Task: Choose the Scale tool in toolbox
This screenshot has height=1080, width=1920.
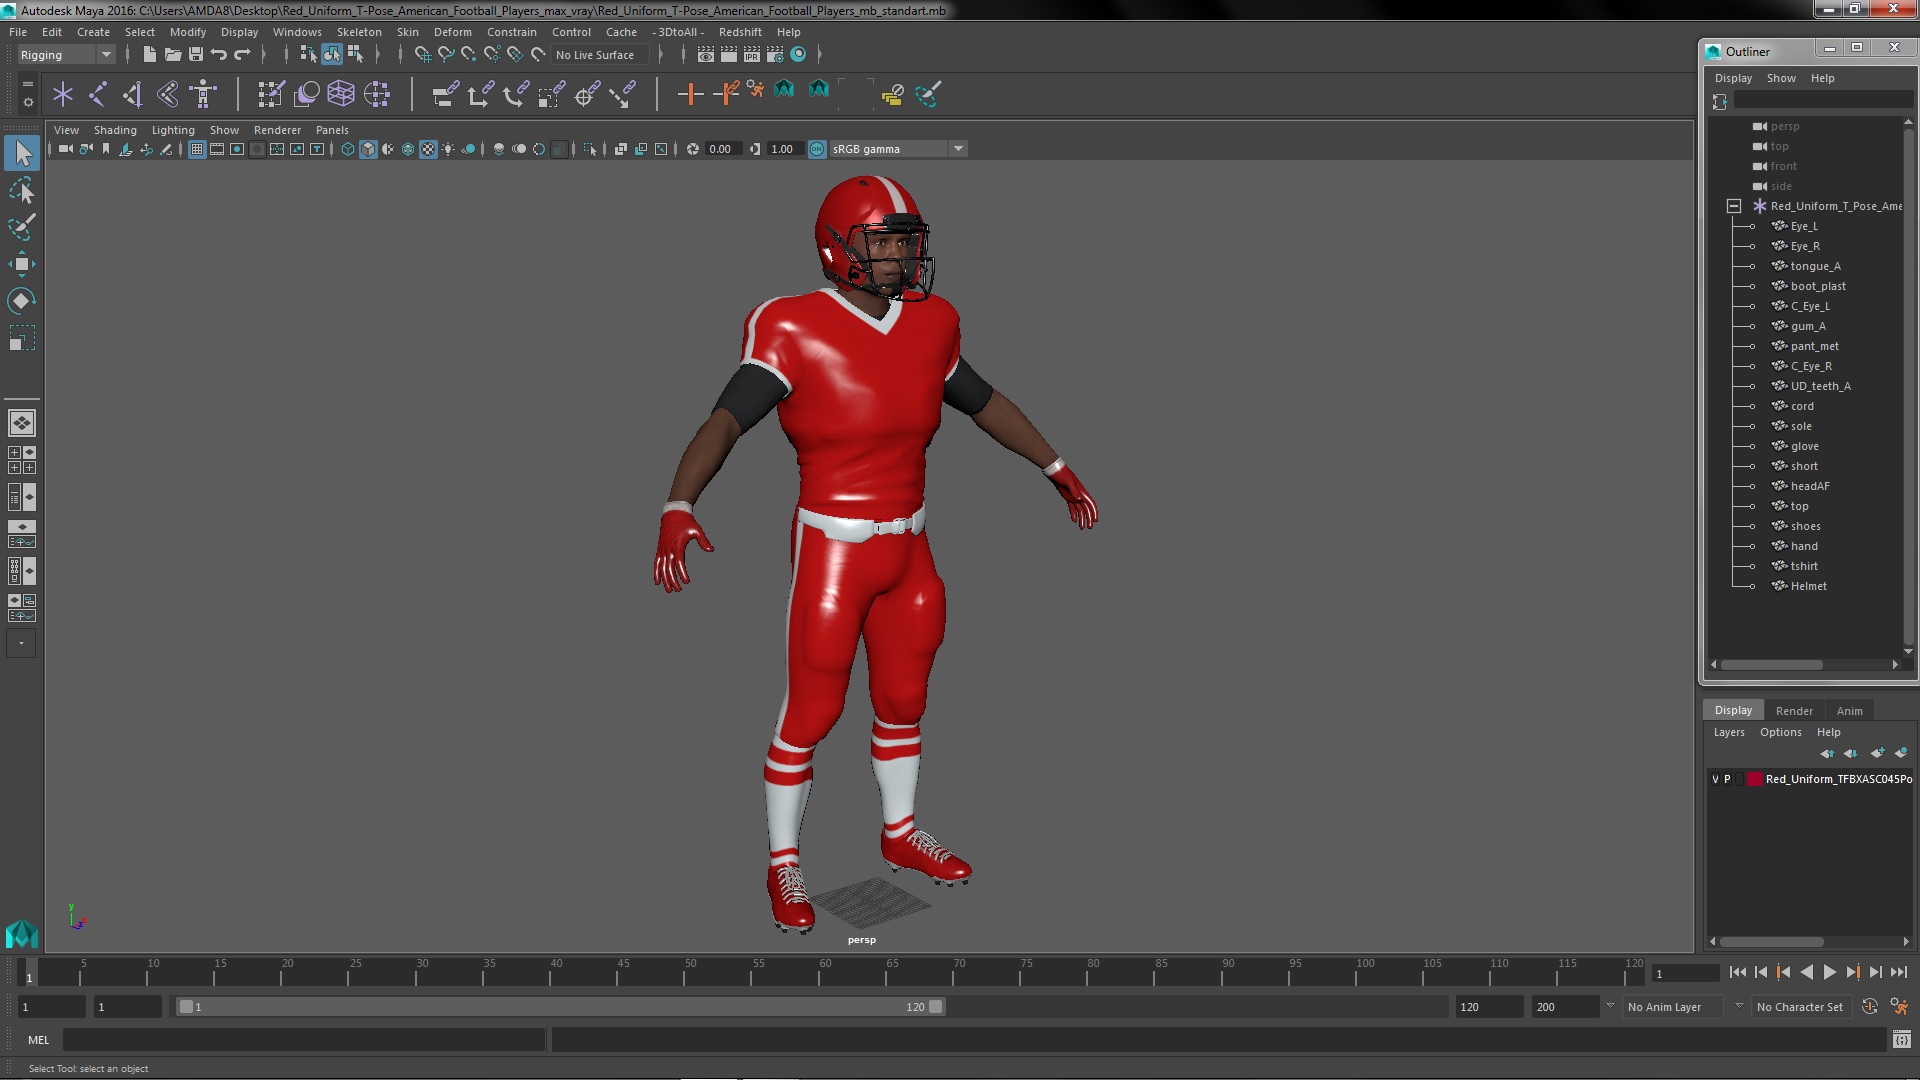Action: tap(21, 338)
